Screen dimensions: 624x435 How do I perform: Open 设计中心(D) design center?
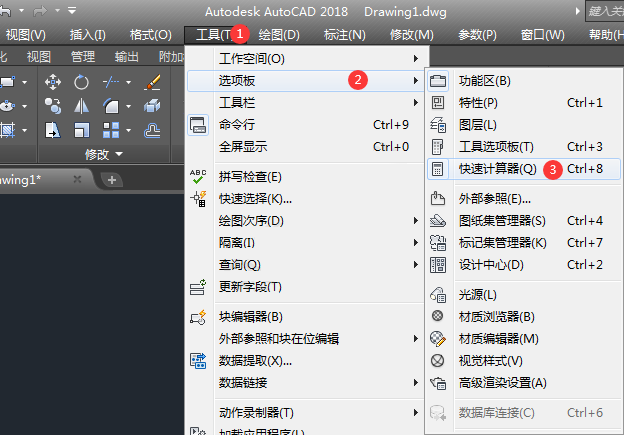tap(524, 265)
